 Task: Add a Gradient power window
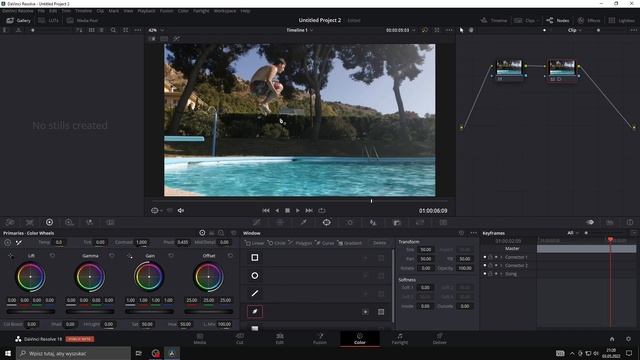(350, 243)
